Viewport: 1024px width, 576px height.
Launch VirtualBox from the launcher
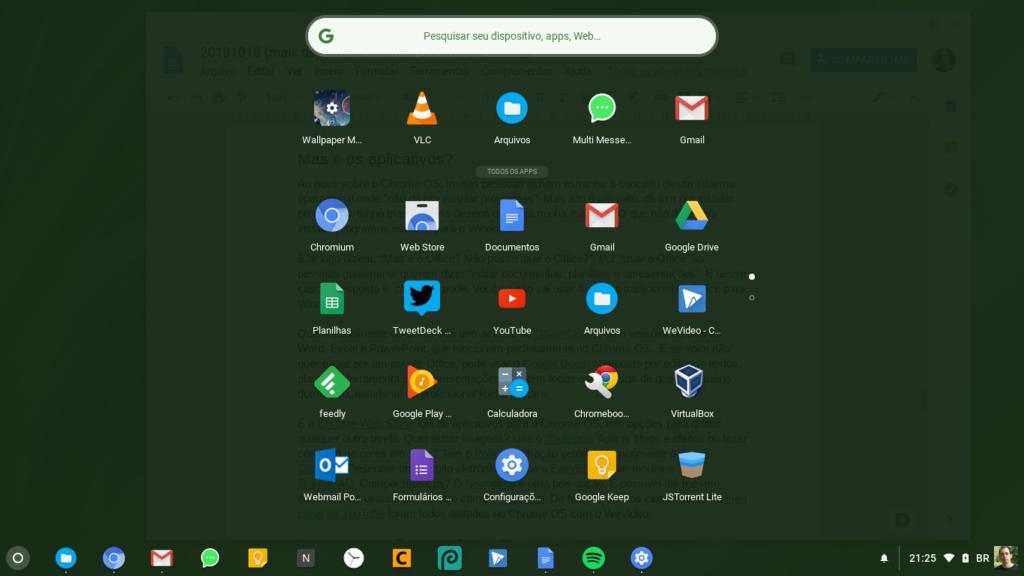689,381
